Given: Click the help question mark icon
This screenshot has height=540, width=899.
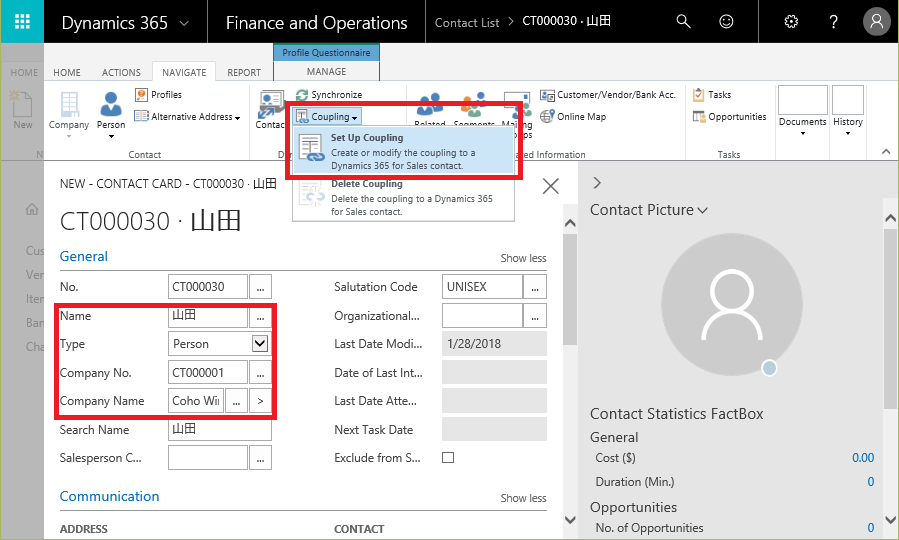Looking at the screenshot, I should (x=834, y=22).
